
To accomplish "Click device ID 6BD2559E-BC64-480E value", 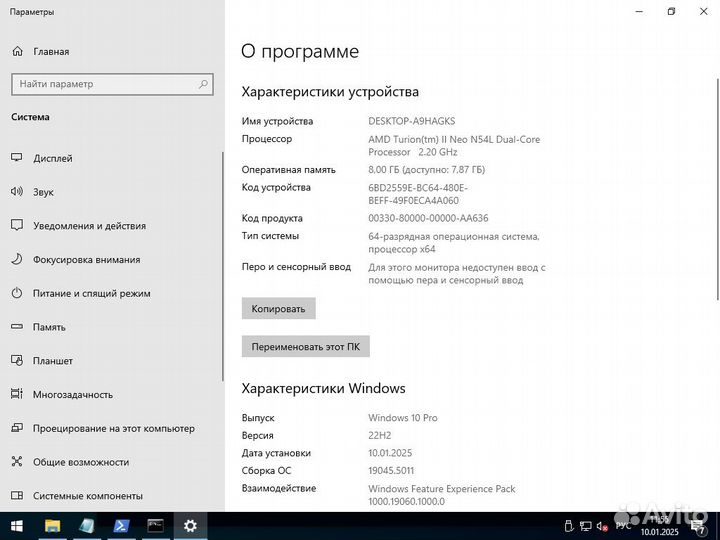I will (x=417, y=194).
